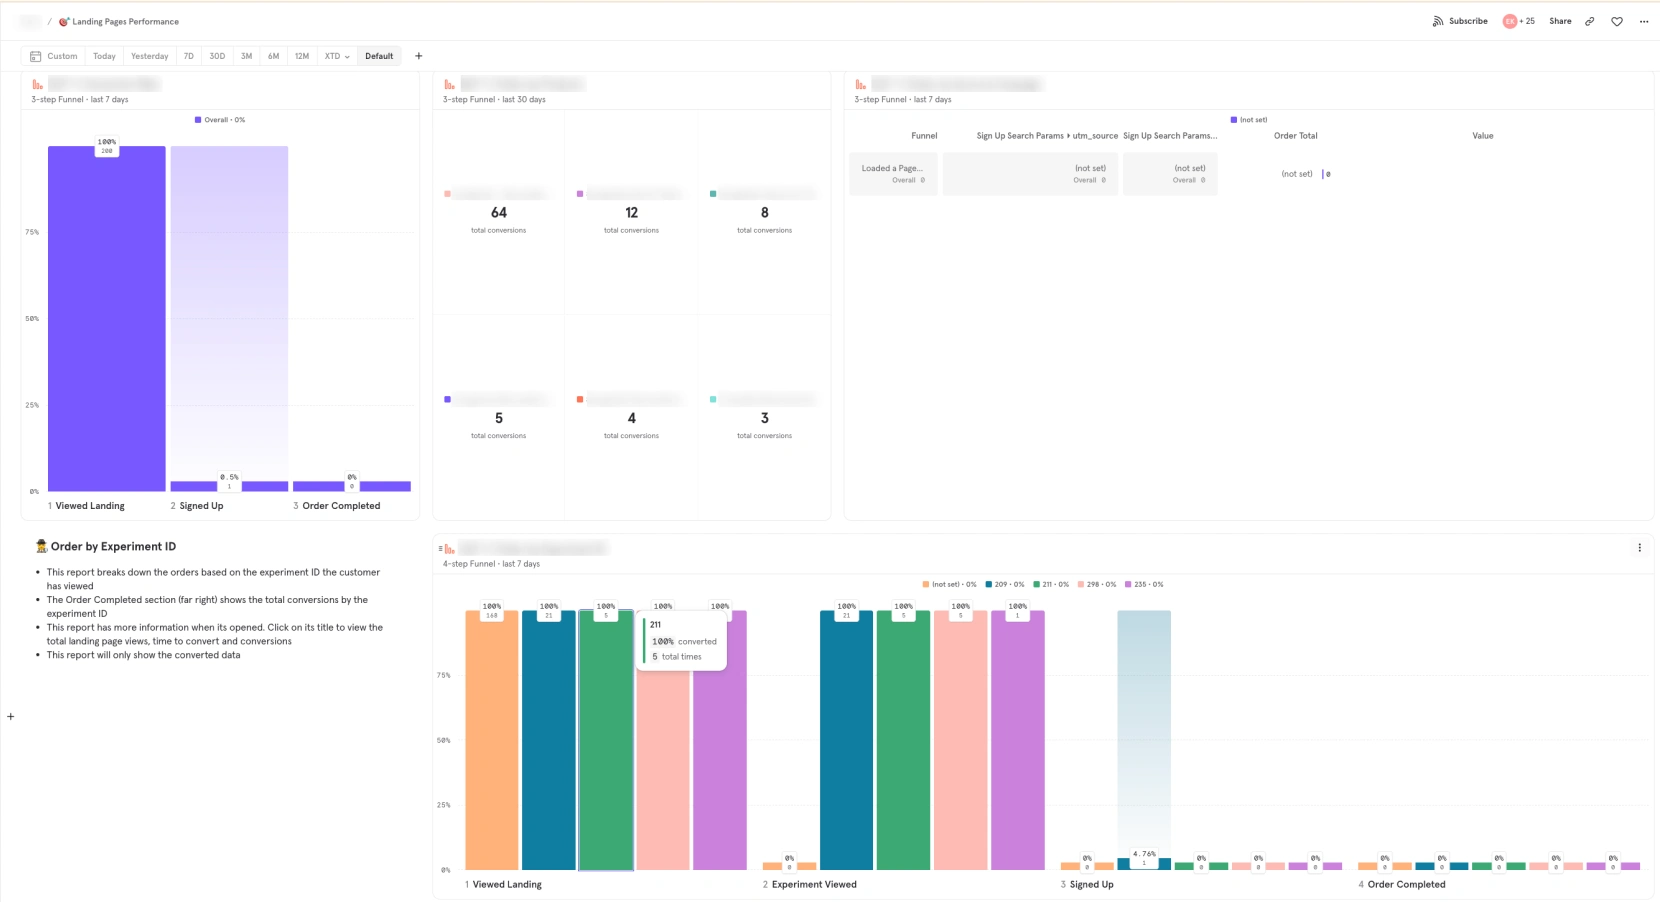This screenshot has height=902, width=1660.
Task: Switch to the Default tab
Action: [379, 56]
